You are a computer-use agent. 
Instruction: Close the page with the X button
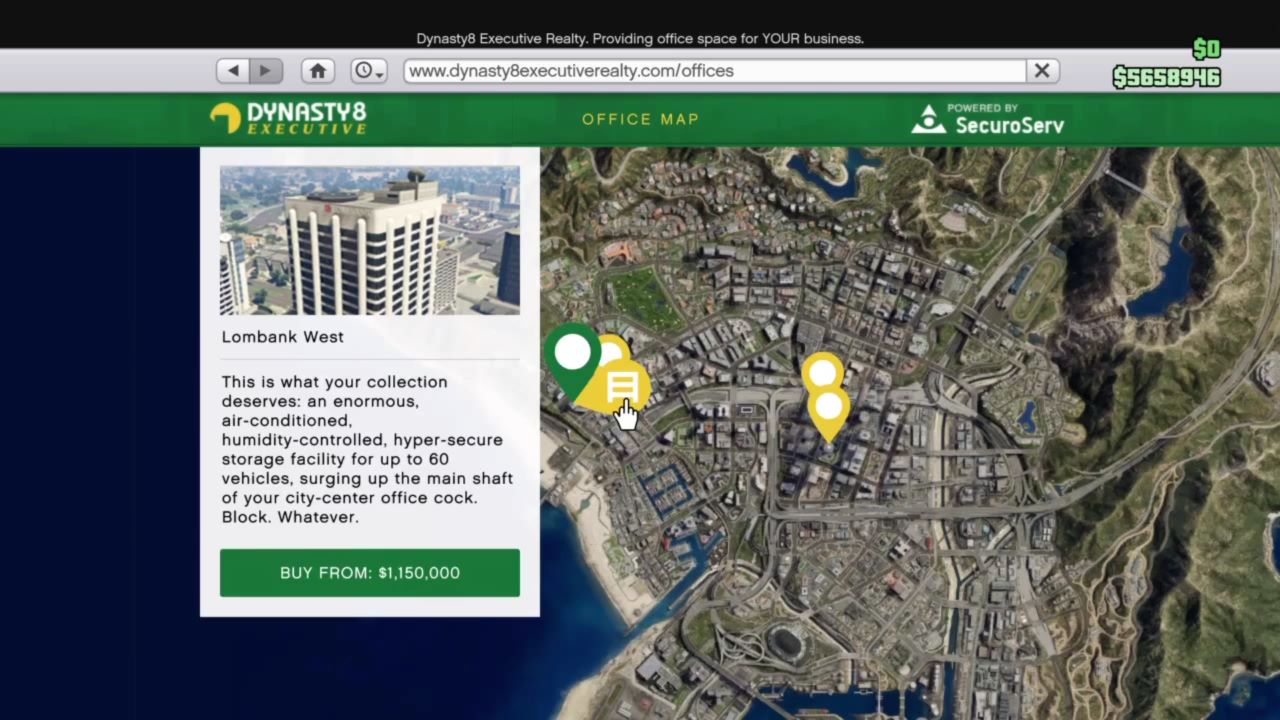[1041, 70]
